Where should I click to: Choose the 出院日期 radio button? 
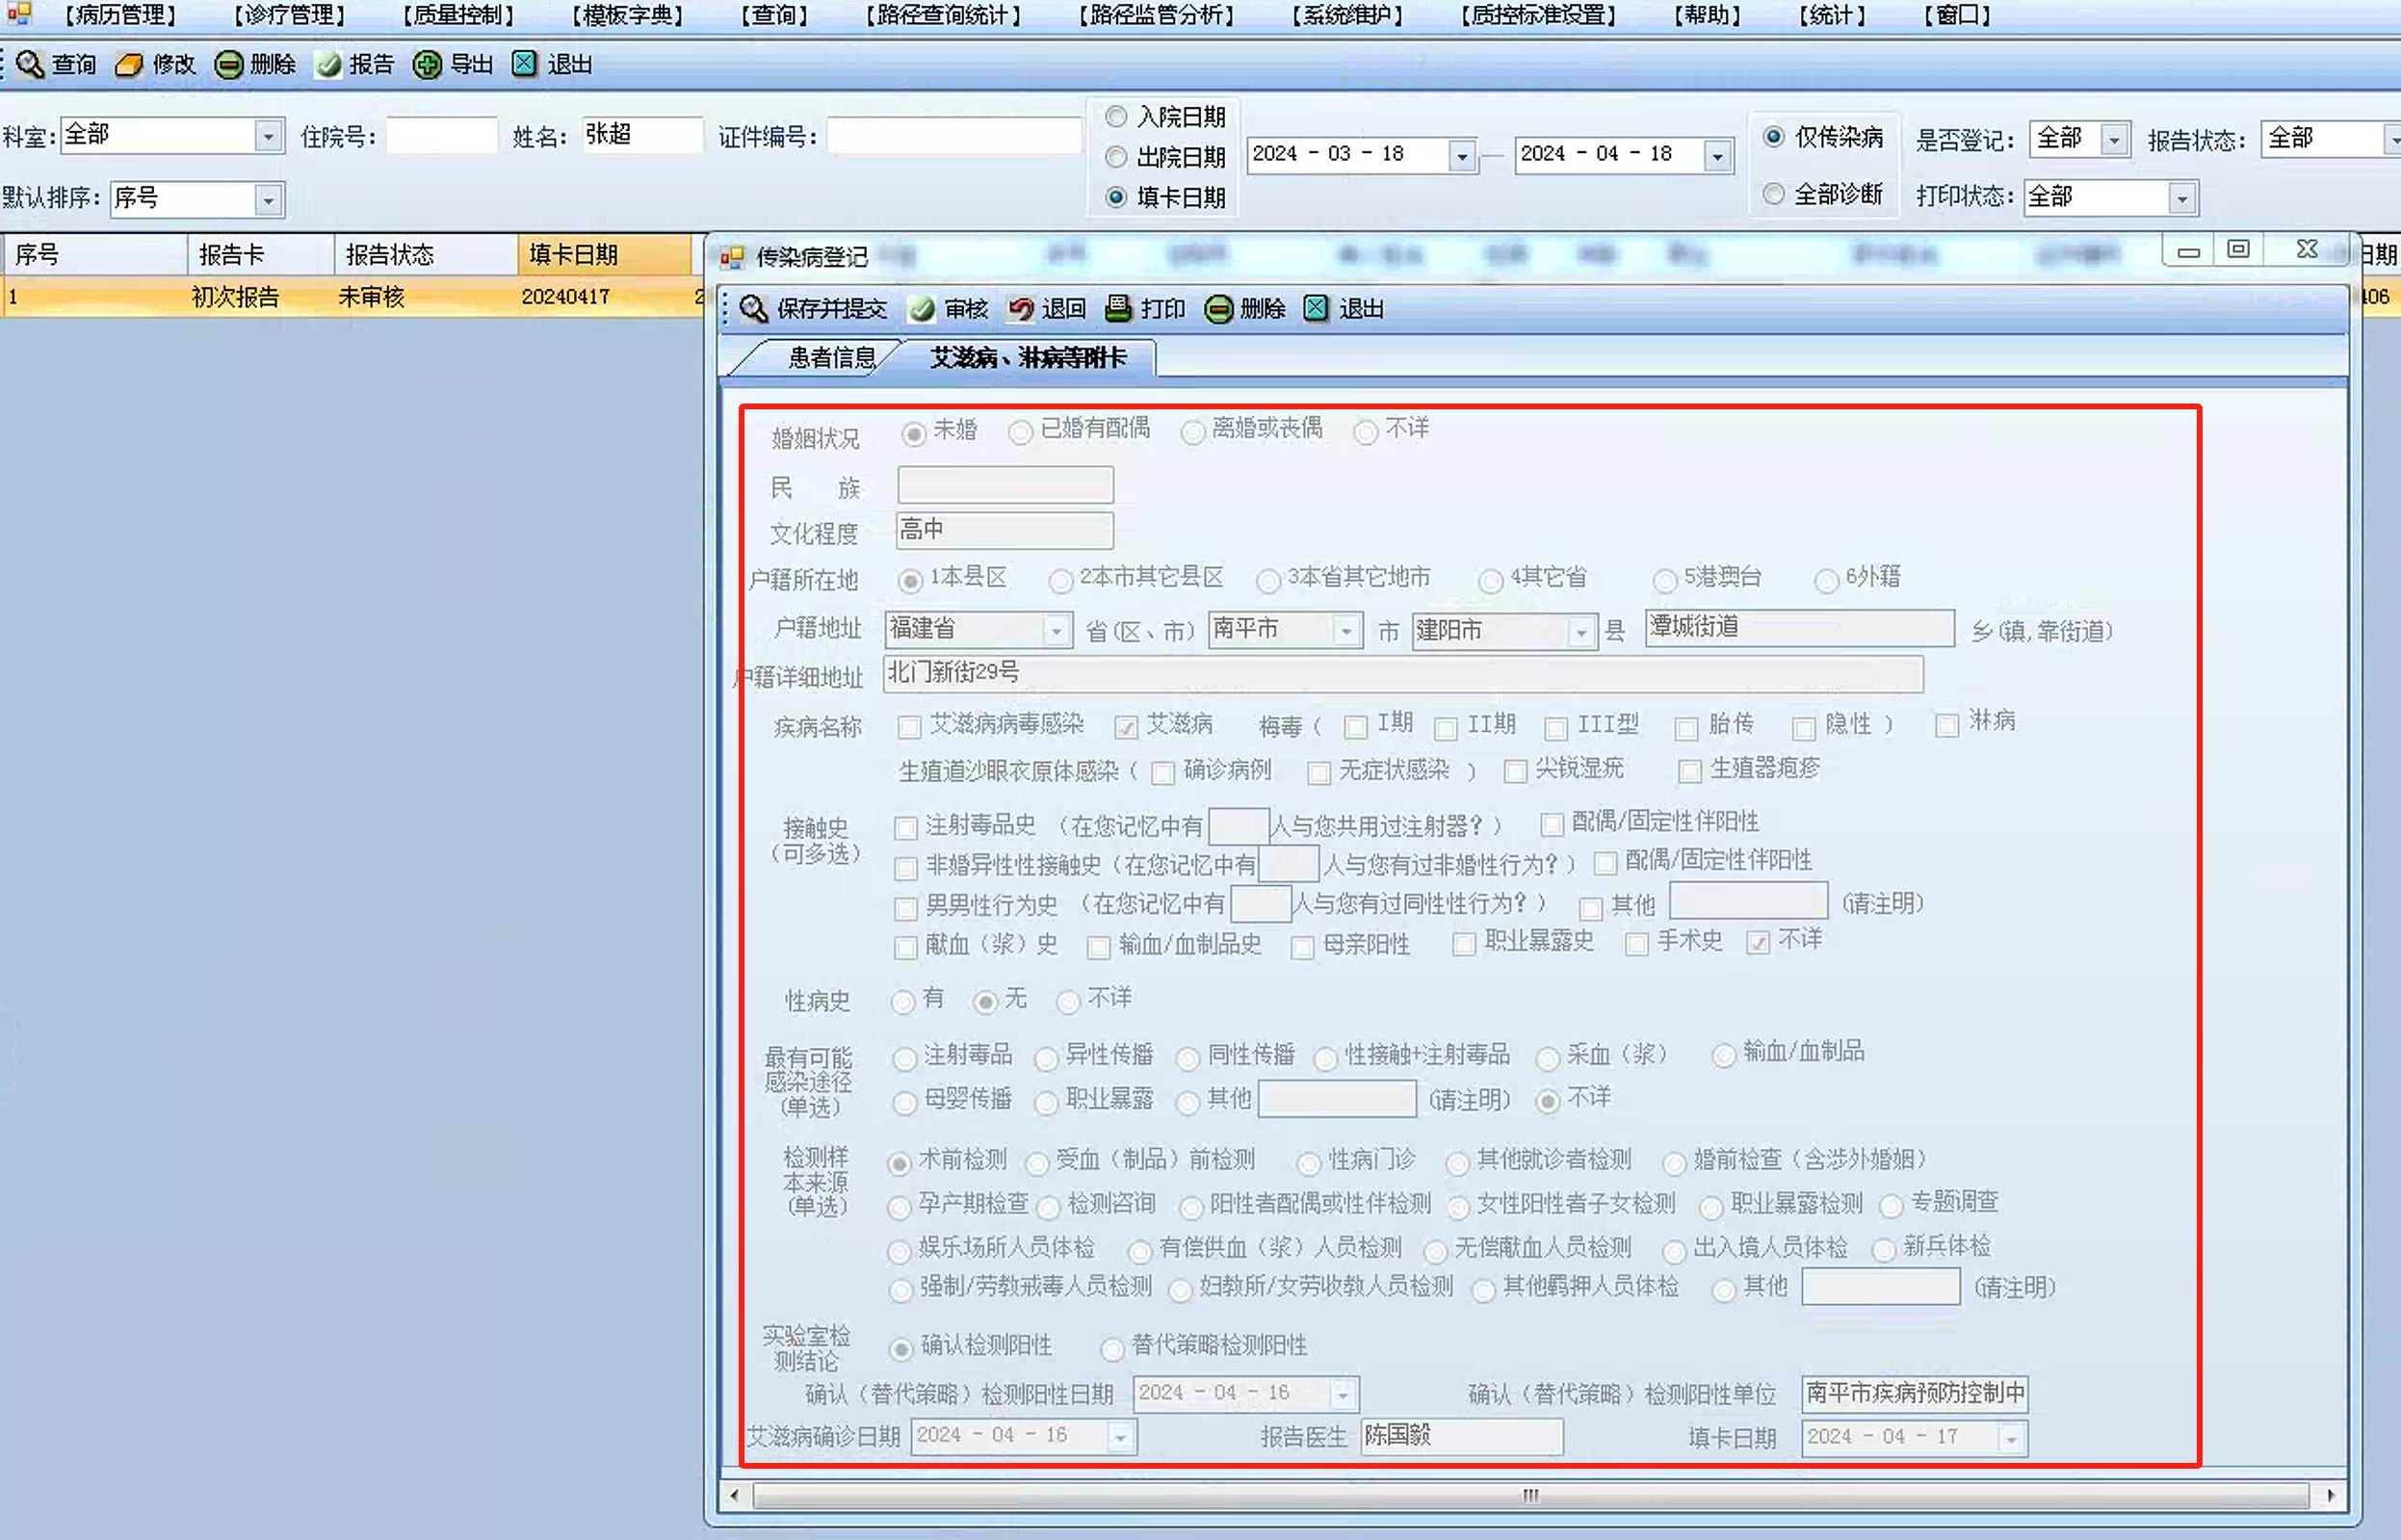point(1116,157)
